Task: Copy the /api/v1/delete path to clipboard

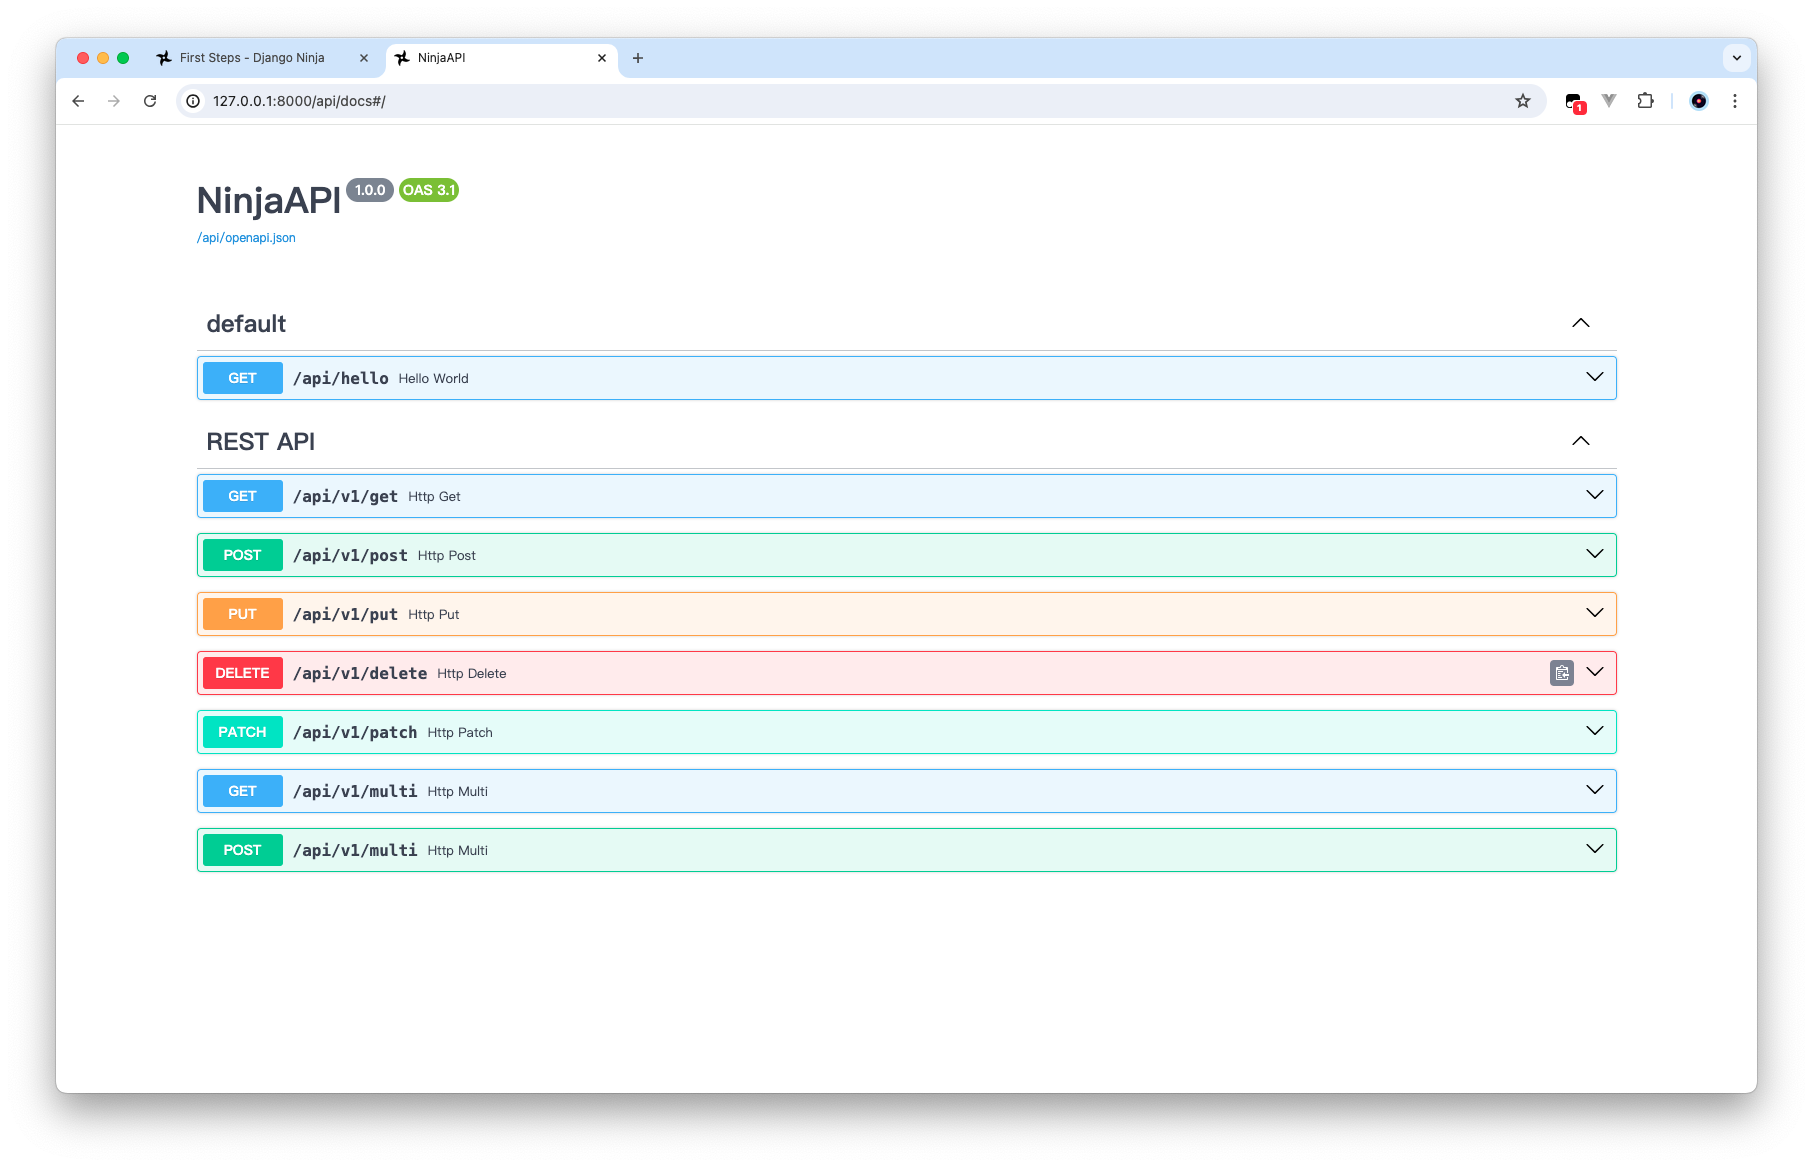Action: (x=1562, y=673)
